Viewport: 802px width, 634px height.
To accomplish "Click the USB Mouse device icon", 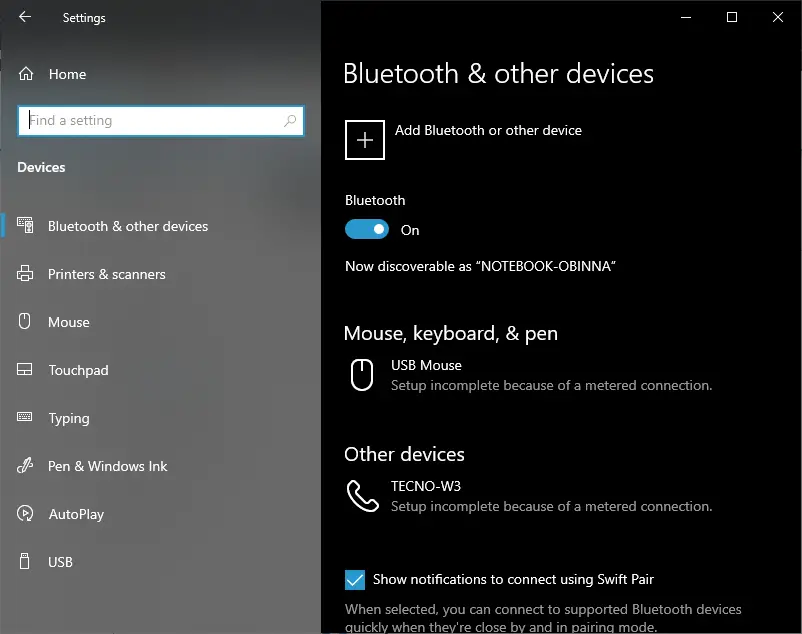I will [362, 375].
